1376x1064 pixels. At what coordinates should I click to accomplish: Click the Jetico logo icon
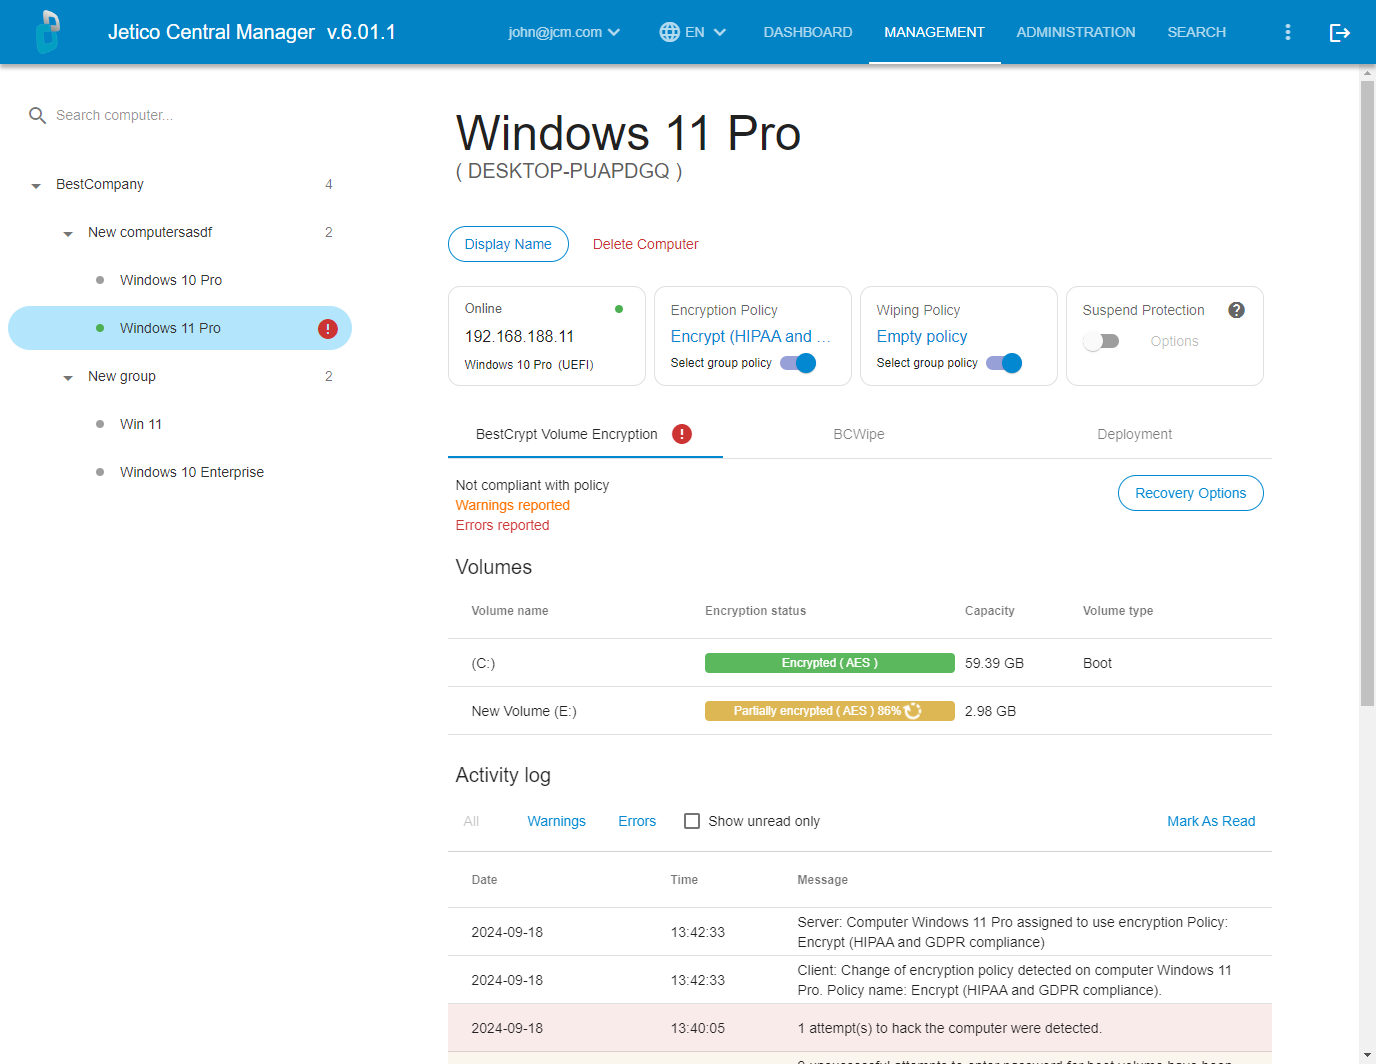pos(47,32)
